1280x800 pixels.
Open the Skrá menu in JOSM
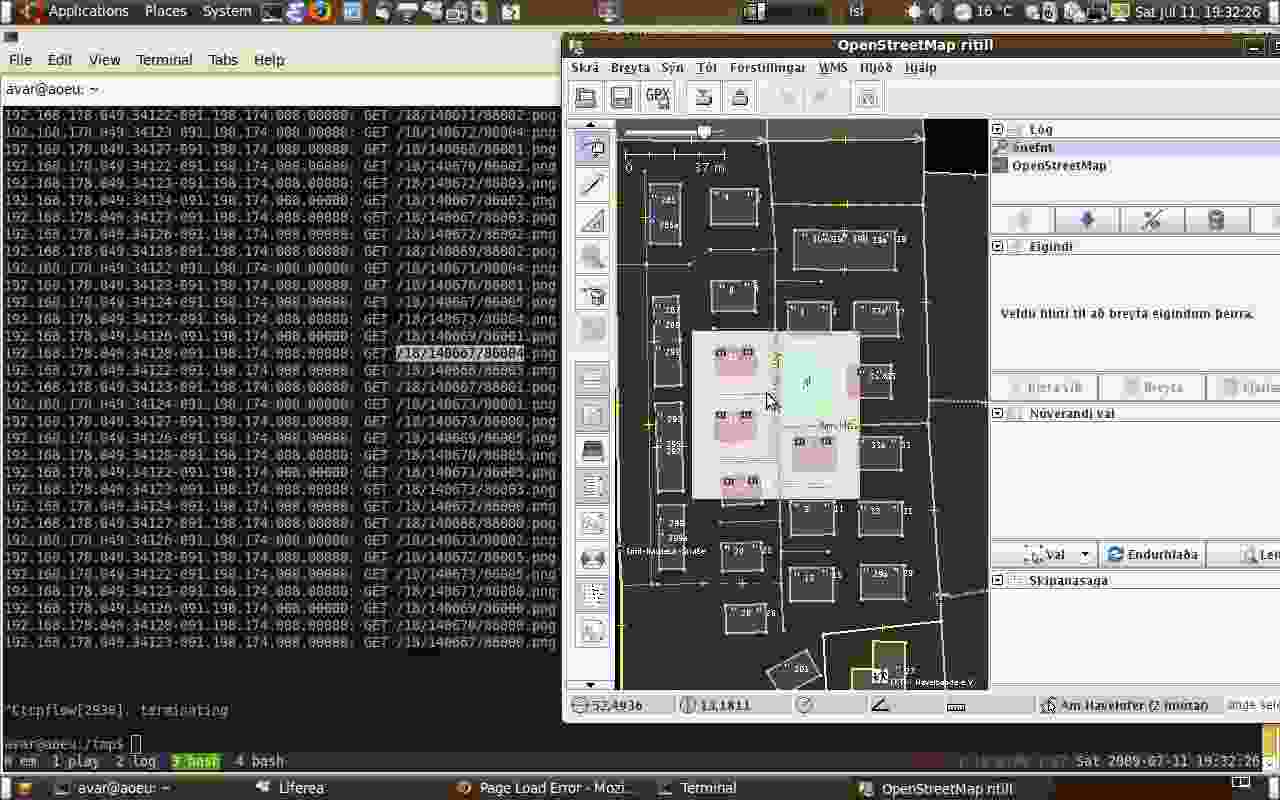(584, 68)
